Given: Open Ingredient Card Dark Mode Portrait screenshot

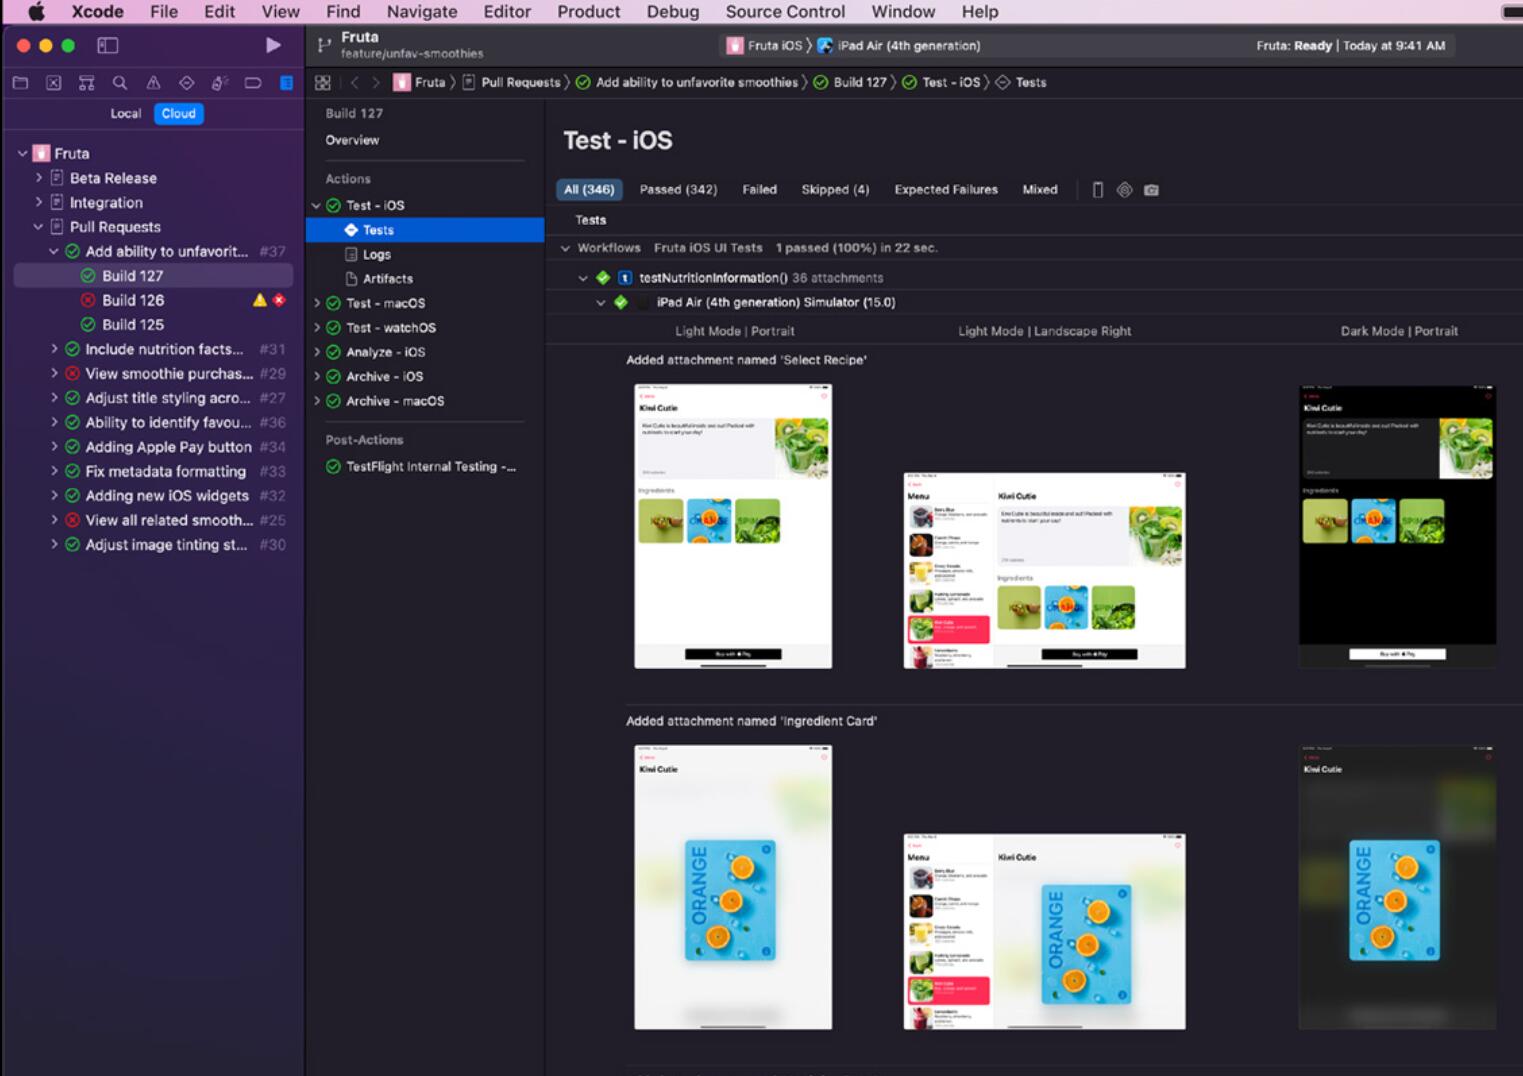Looking at the screenshot, I should (x=1397, y=887).
